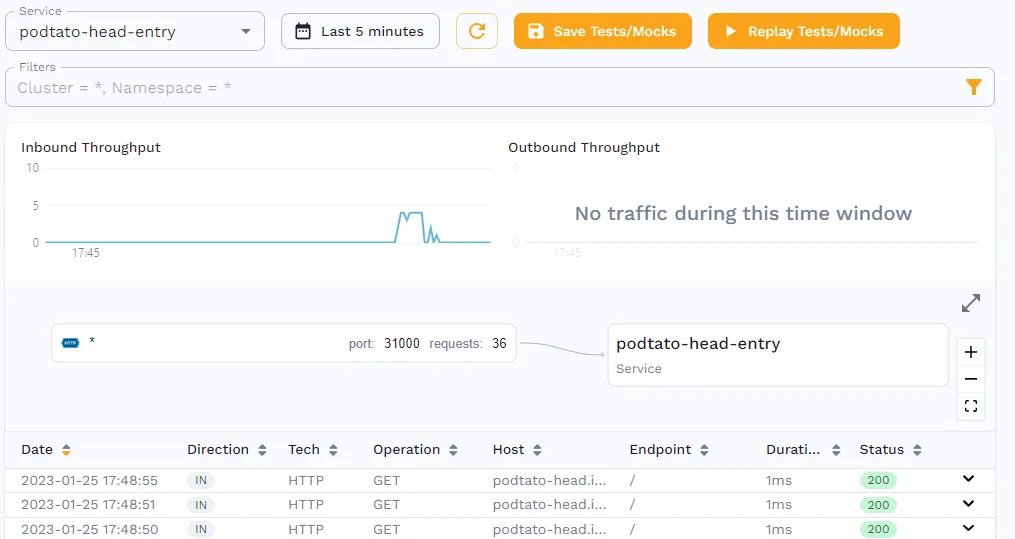Sort the table by Endpoint

point(704,450)
